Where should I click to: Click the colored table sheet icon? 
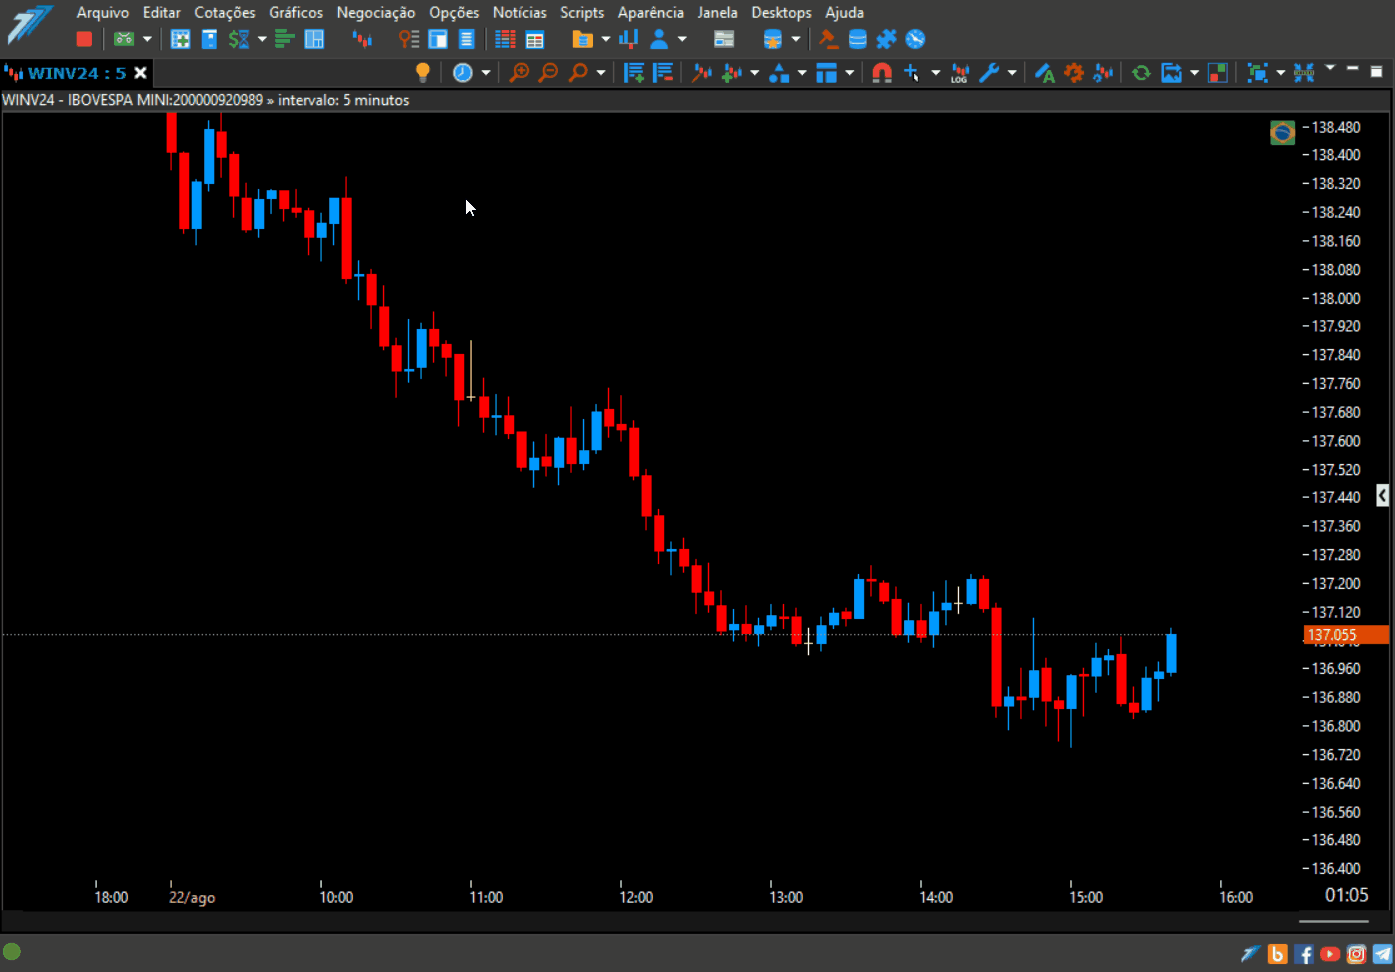535,39
